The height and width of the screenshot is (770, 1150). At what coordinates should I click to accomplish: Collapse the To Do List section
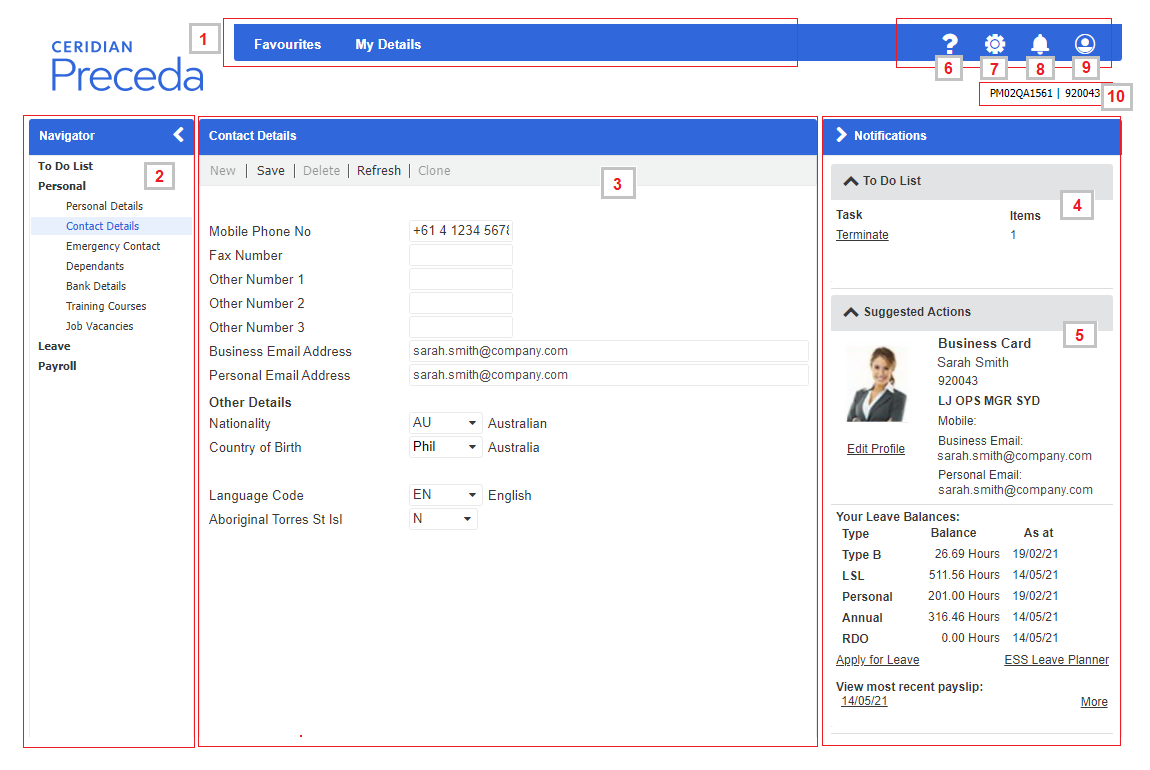point(851,182)
